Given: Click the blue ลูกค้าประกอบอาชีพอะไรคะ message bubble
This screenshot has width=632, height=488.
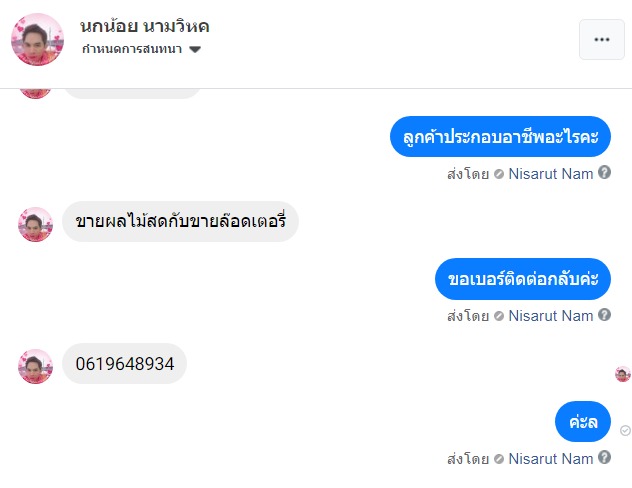Looking at the screenshot, I should [x=500, y=137].
